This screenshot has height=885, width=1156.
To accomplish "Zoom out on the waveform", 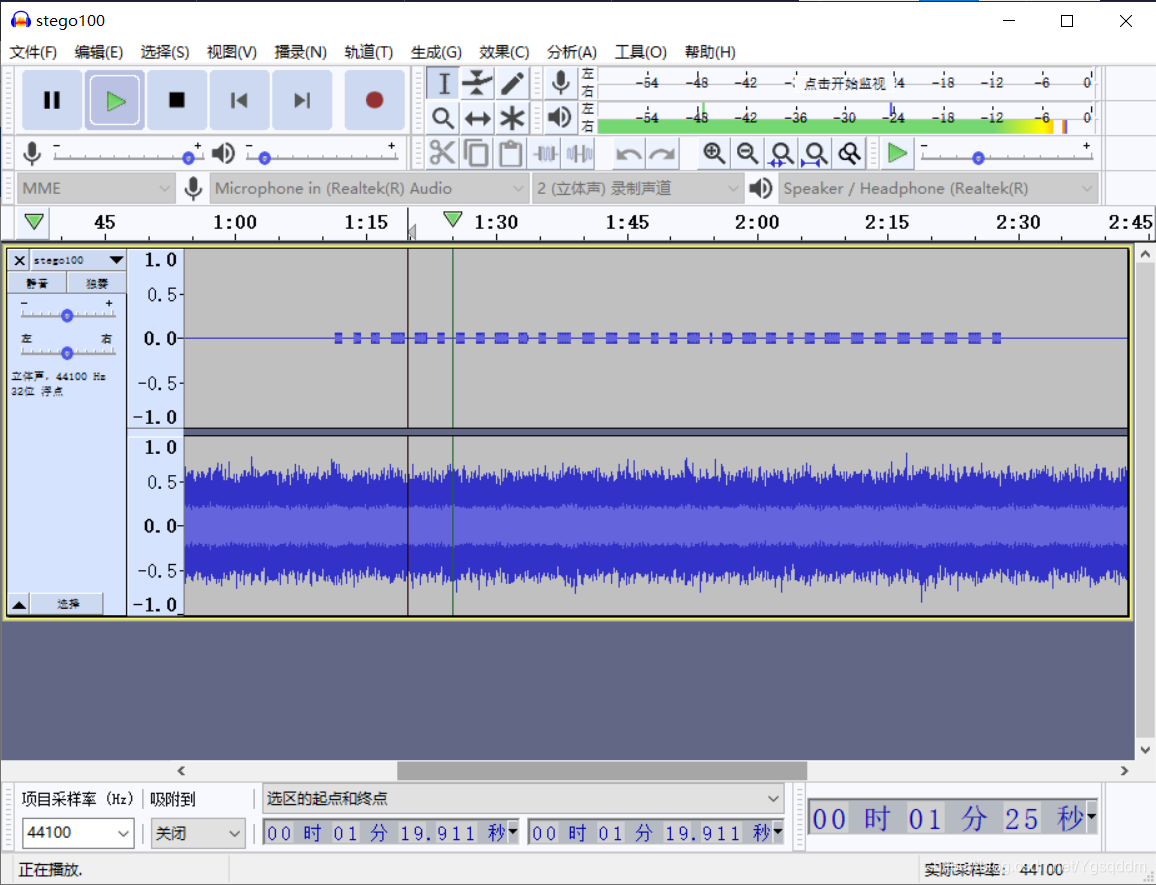I will coord(747,153).
